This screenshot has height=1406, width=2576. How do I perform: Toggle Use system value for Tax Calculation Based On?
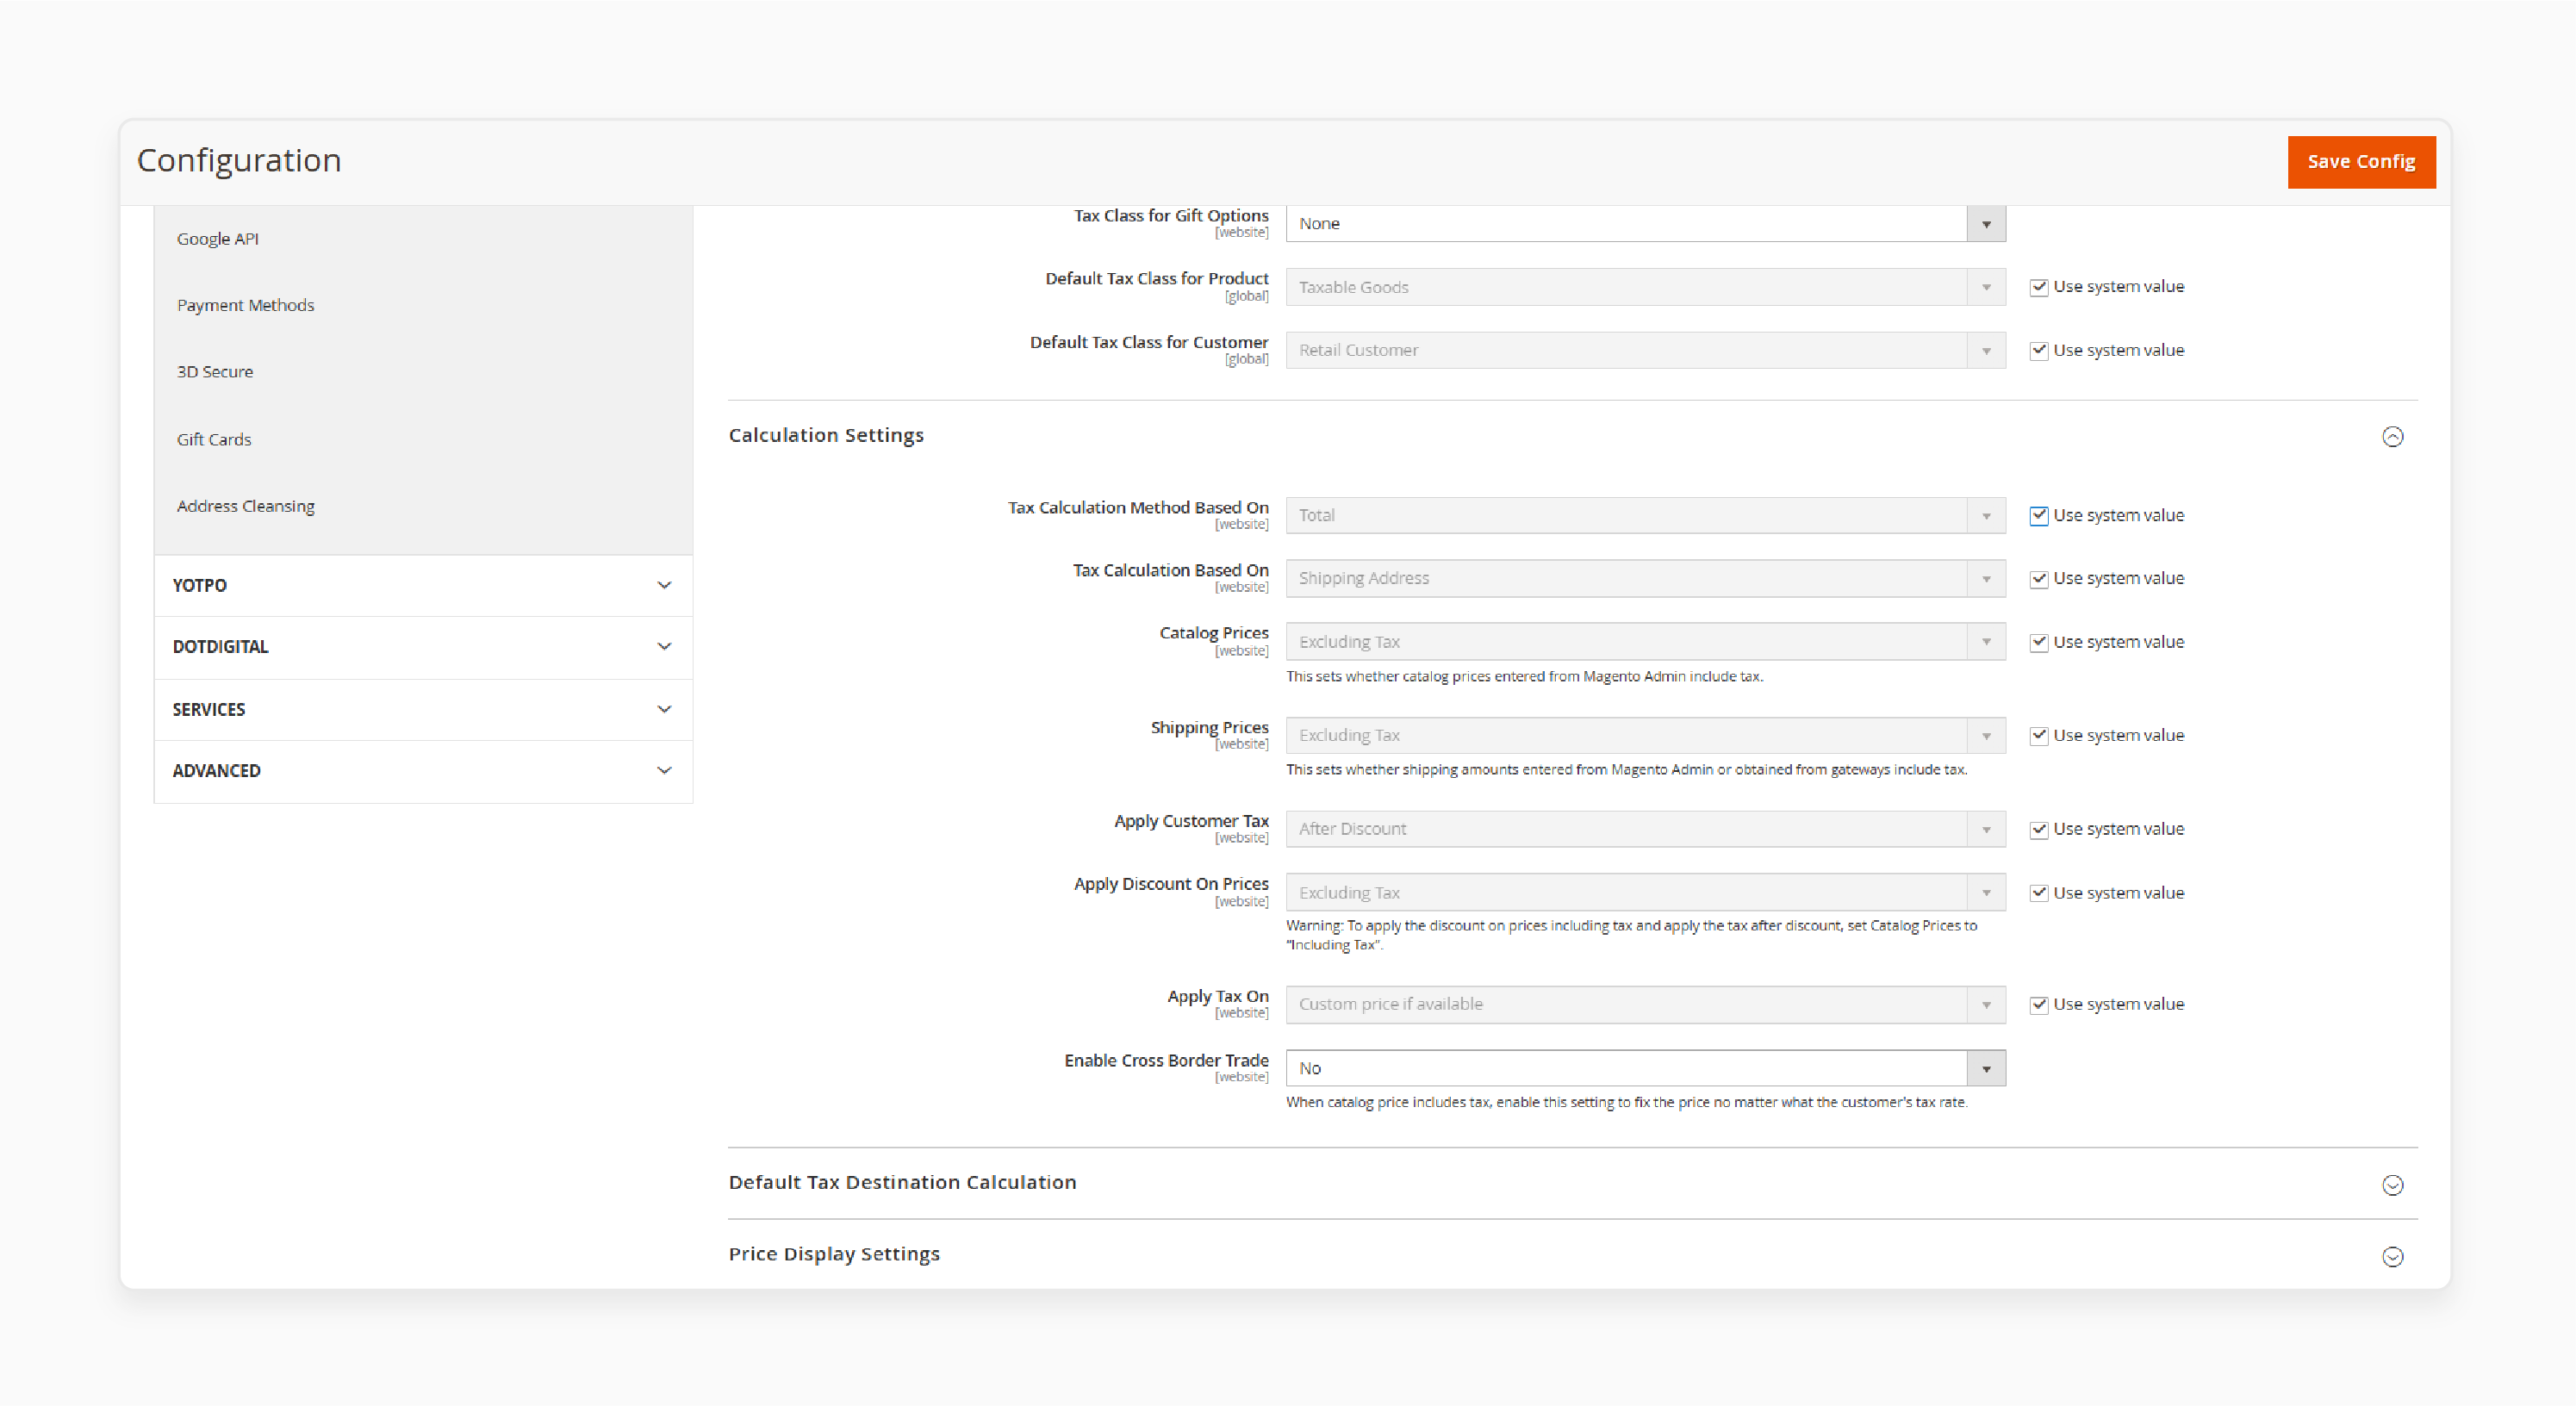(2038, 580)
